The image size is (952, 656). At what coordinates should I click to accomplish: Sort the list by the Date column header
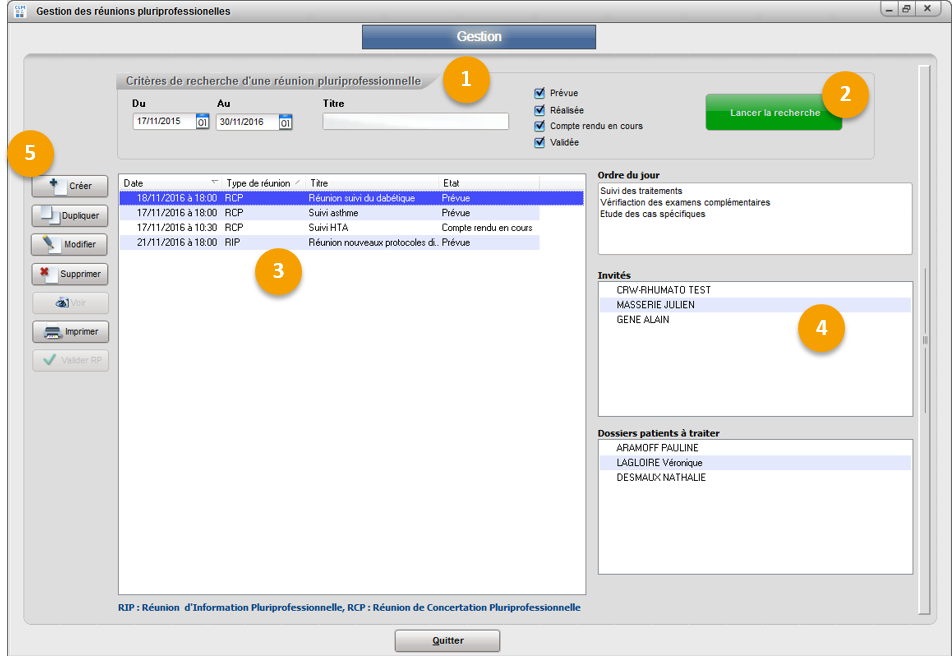(170, 183)
